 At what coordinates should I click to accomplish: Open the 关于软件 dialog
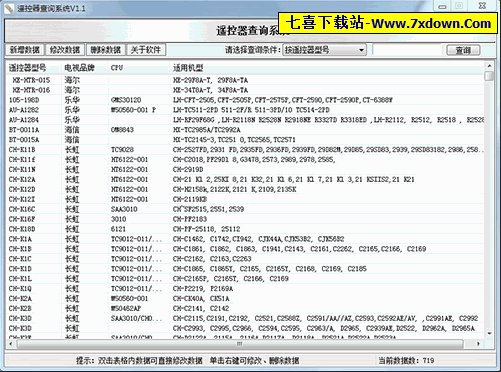point(146,50)
